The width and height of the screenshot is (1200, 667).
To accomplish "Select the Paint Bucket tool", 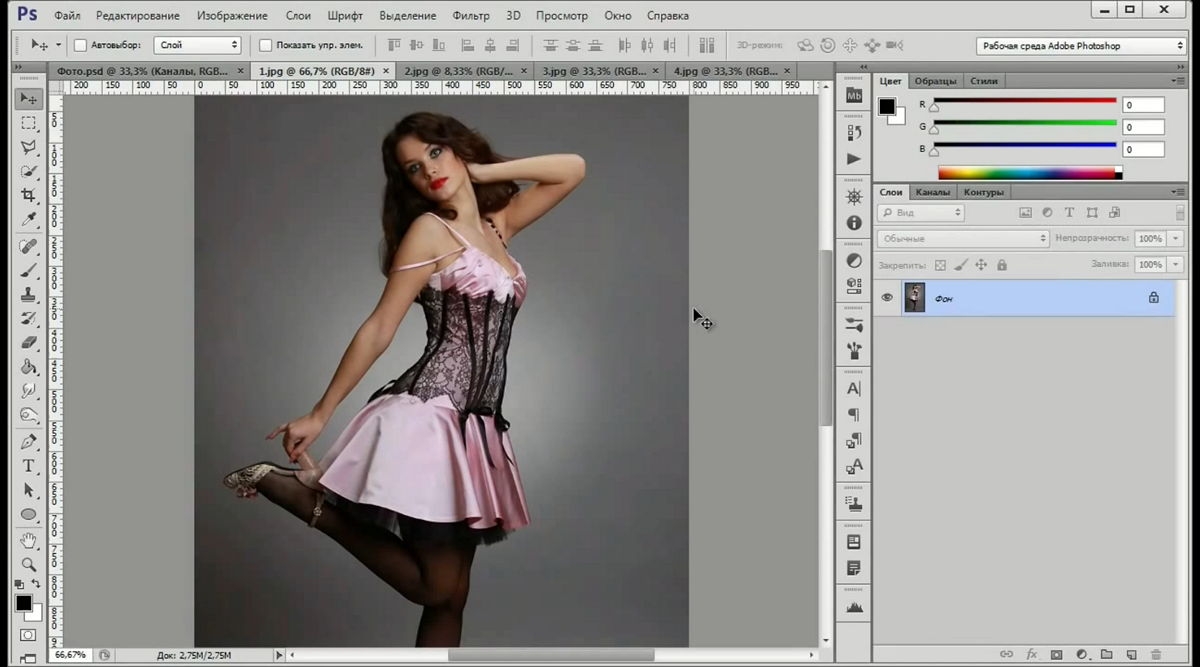I will pyautogui.click(x=28, y=366).
